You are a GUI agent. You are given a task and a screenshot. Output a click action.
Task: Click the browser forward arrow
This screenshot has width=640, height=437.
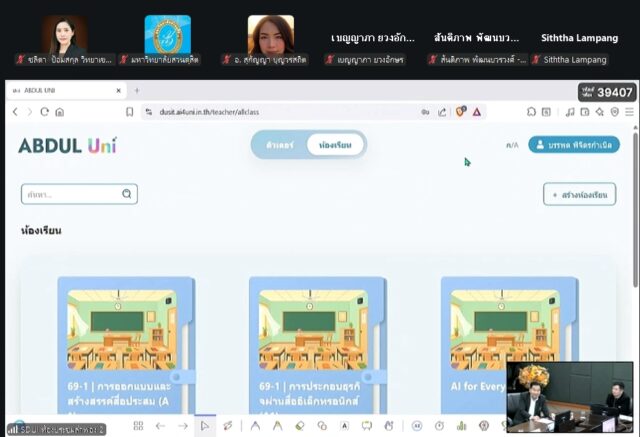pos(29,112)
